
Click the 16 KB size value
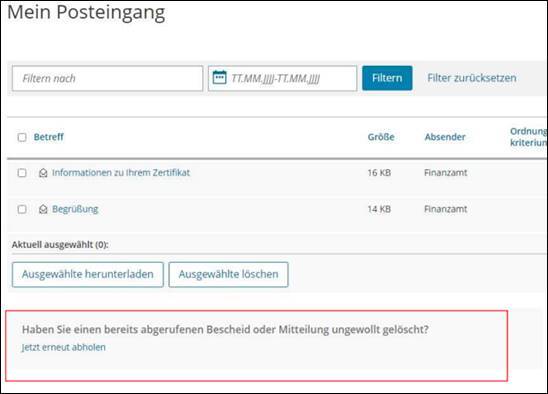coord(379,173)
